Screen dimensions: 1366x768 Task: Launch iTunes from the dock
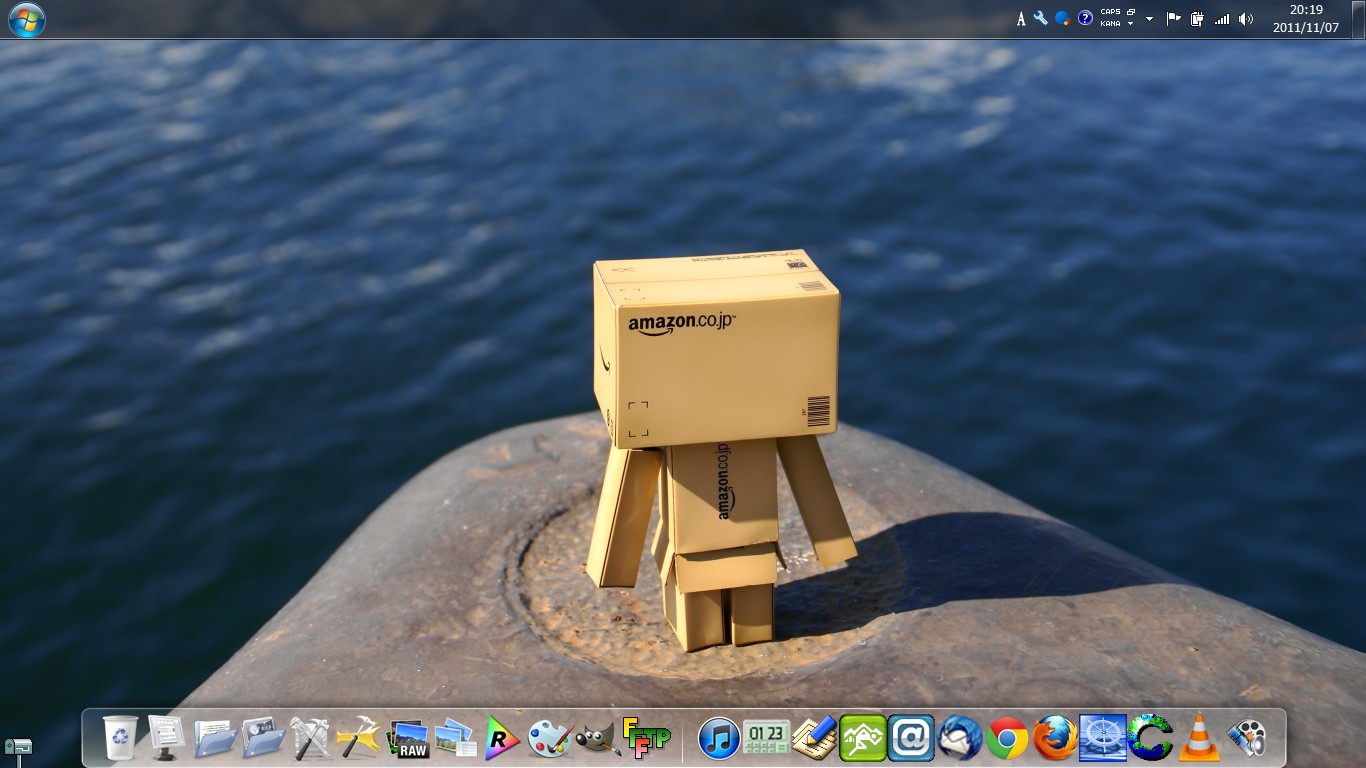718,739
